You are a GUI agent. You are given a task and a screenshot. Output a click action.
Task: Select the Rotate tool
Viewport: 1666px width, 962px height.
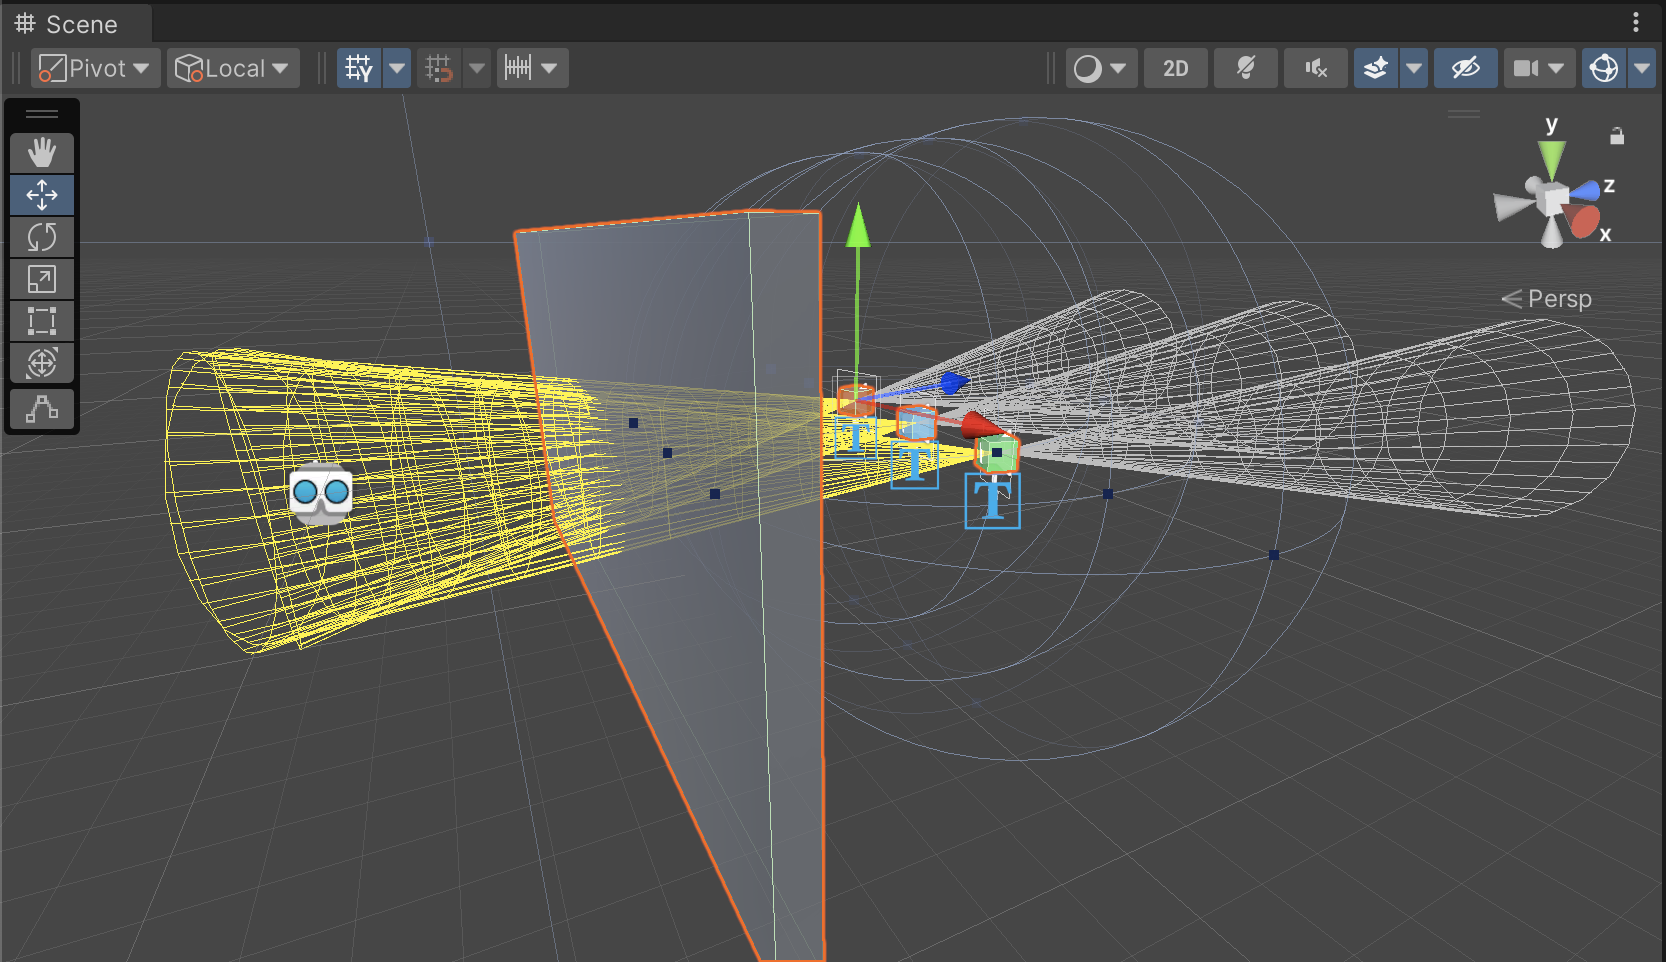point(42,237)
